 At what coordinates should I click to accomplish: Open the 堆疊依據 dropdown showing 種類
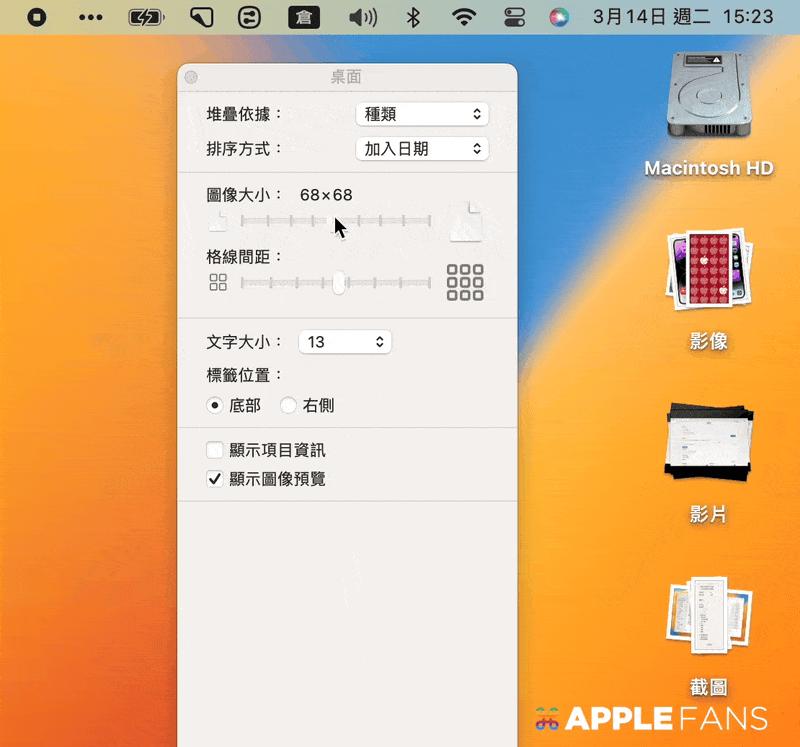pyautogui.click(x=422, y=114)
